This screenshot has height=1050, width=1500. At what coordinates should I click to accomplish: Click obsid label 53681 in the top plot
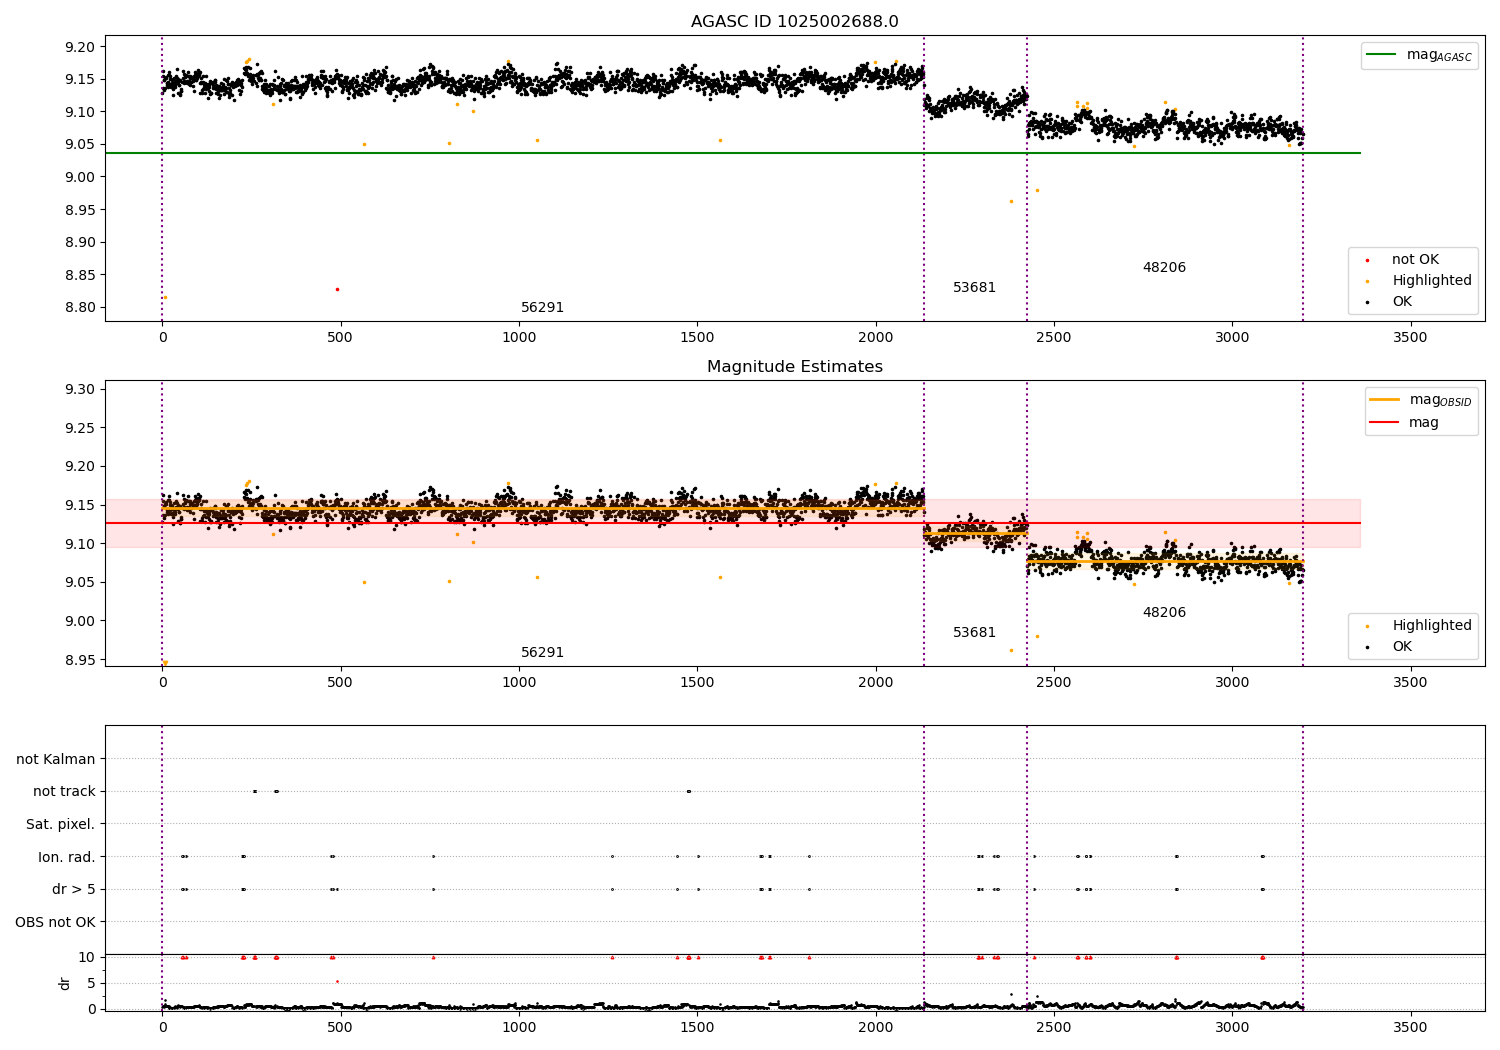(974, 287)
